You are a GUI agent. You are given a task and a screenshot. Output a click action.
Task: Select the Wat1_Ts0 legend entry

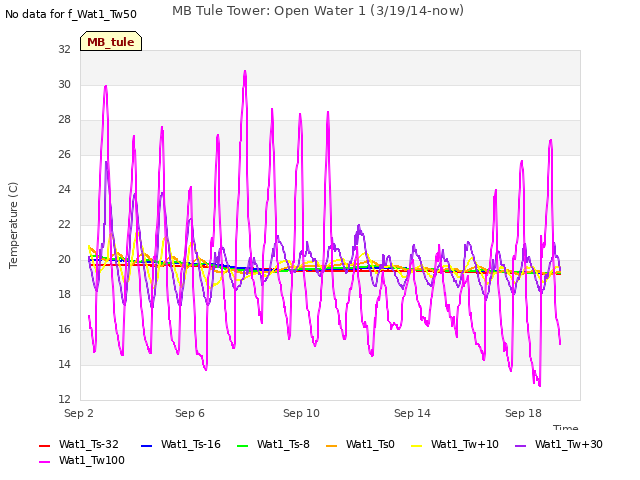360,444
